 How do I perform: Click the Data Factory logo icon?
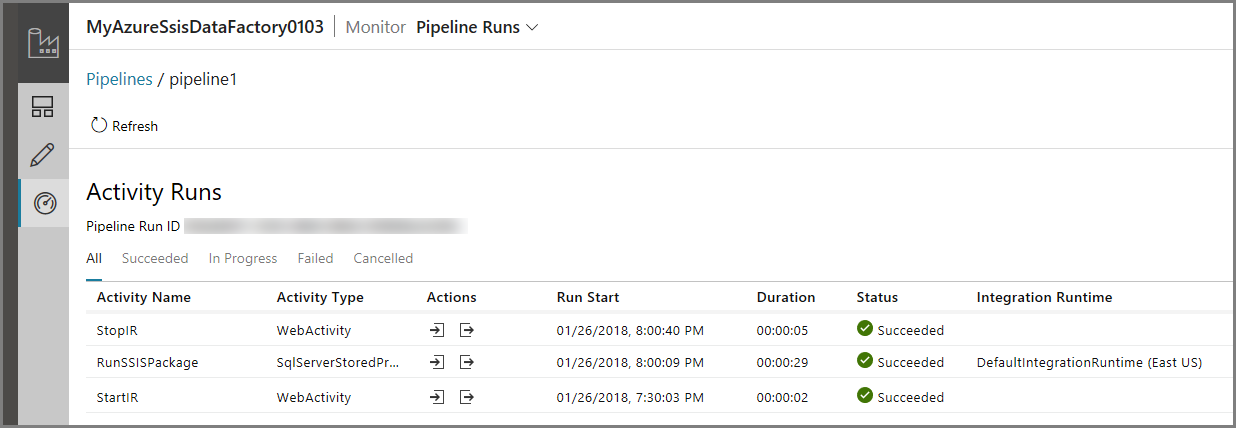pyautogui.click(x=43, y=43)
